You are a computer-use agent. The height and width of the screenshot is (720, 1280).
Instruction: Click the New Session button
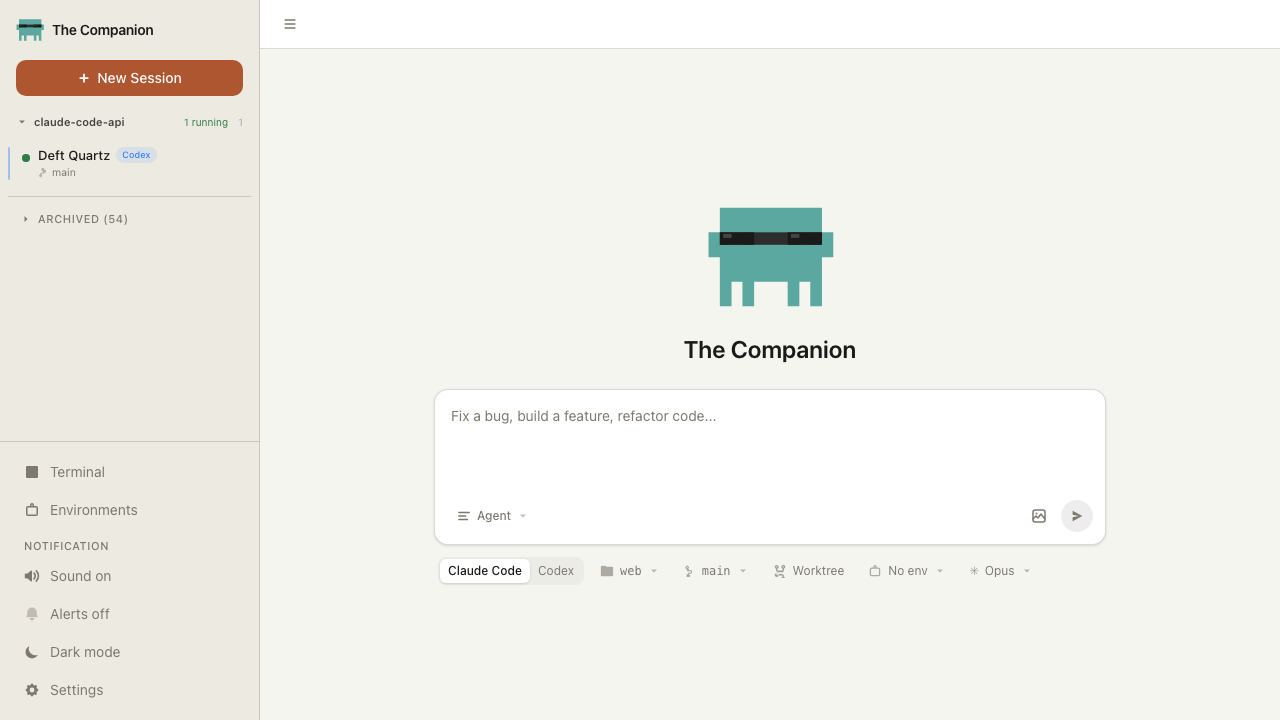coord(129,78)
